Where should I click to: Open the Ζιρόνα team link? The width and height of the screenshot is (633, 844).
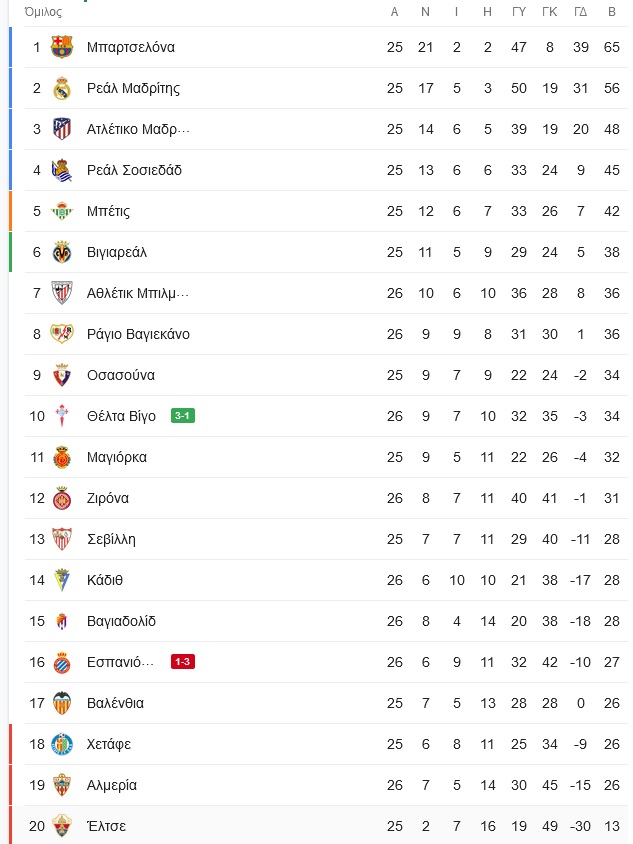108,498
